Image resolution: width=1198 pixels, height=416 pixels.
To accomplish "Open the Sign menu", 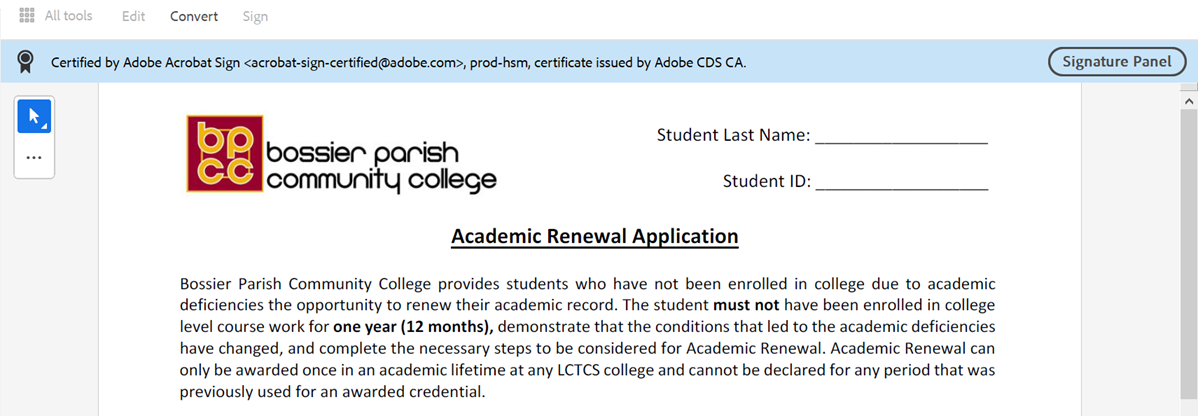I will coord(255,16).
